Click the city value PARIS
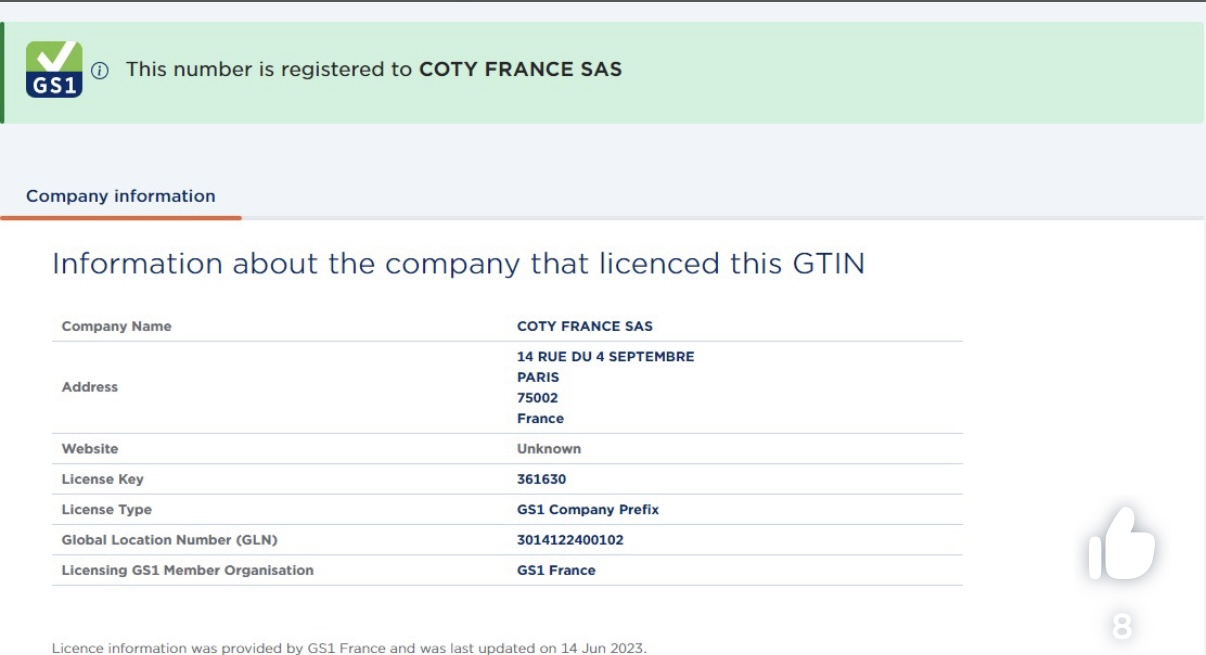The image size is (1206, 655). click(x=538, y=377)
